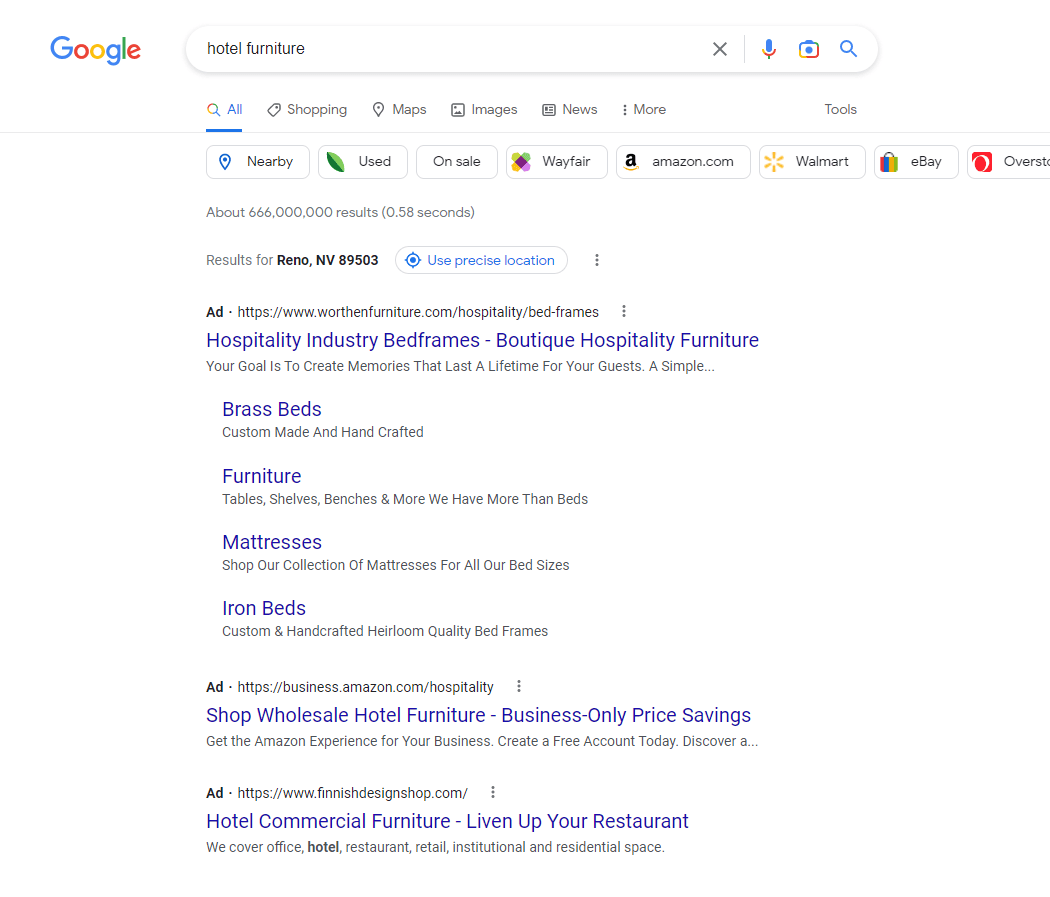Click the worthenfurniture.com ad URL
Screen dimensions: 1050x897
418,312
